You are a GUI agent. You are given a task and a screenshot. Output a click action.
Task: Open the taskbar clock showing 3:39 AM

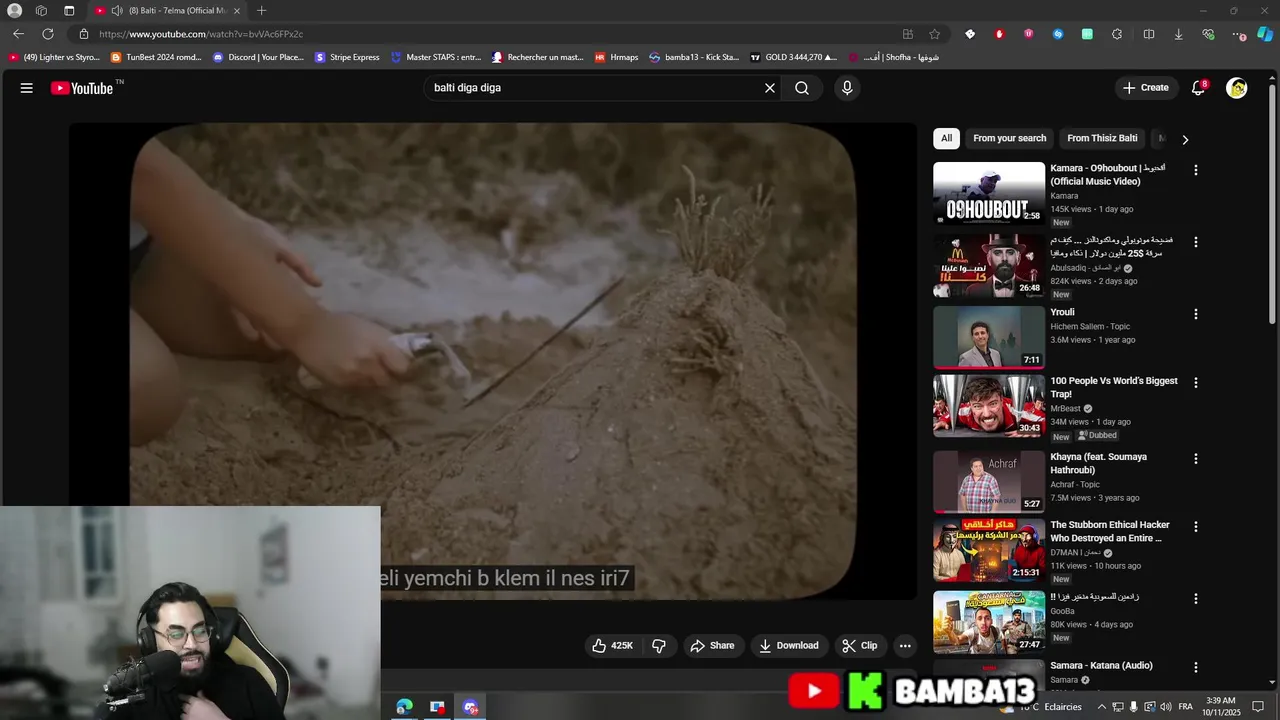point(1221,707)
